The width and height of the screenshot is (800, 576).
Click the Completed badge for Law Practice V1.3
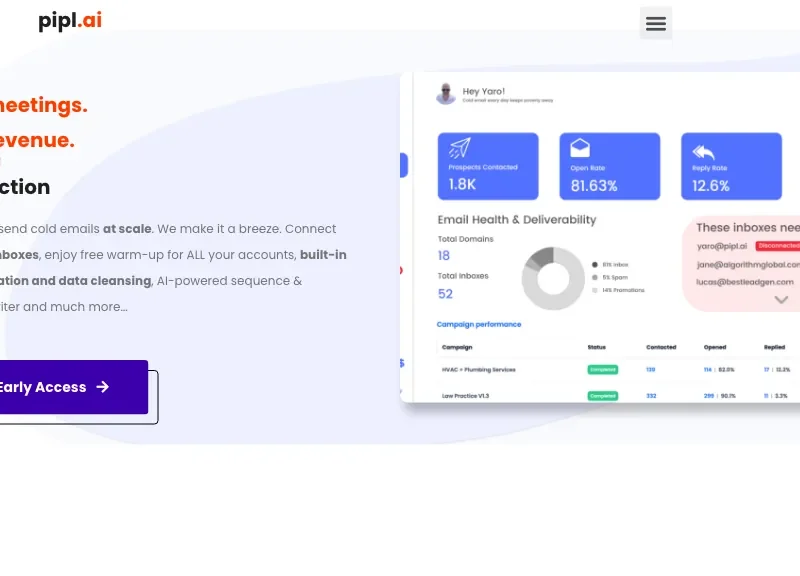(603, 396)
